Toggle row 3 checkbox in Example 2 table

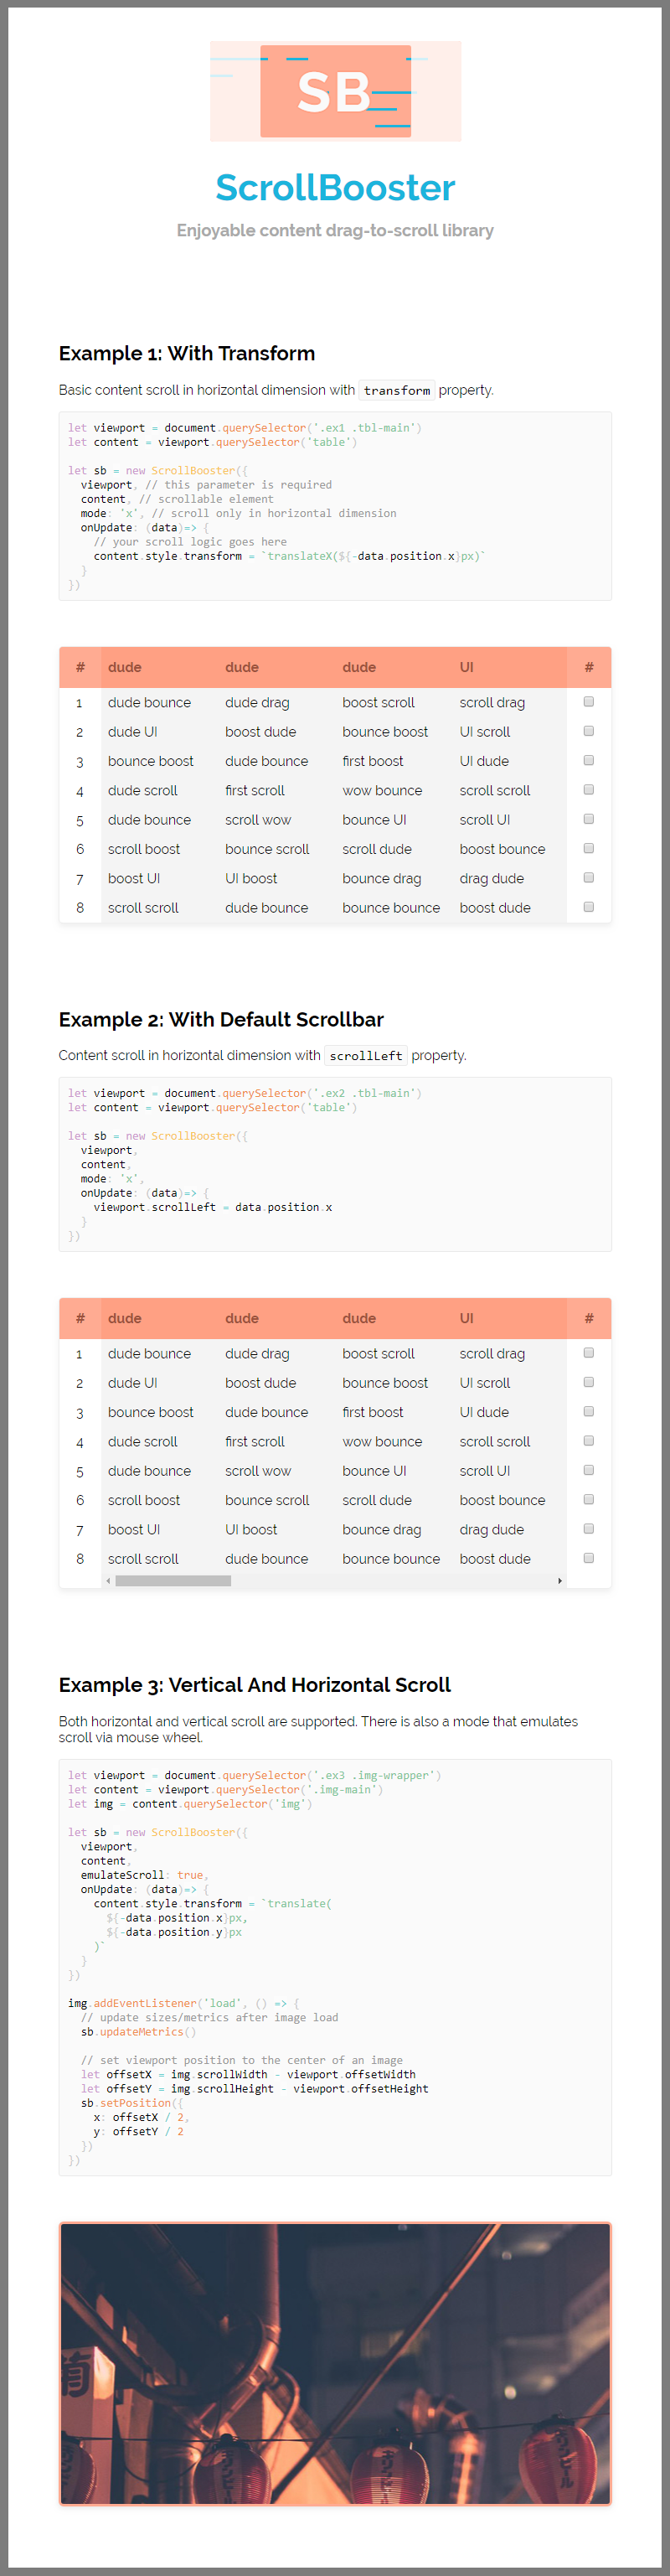click(x=588, y=1411)
